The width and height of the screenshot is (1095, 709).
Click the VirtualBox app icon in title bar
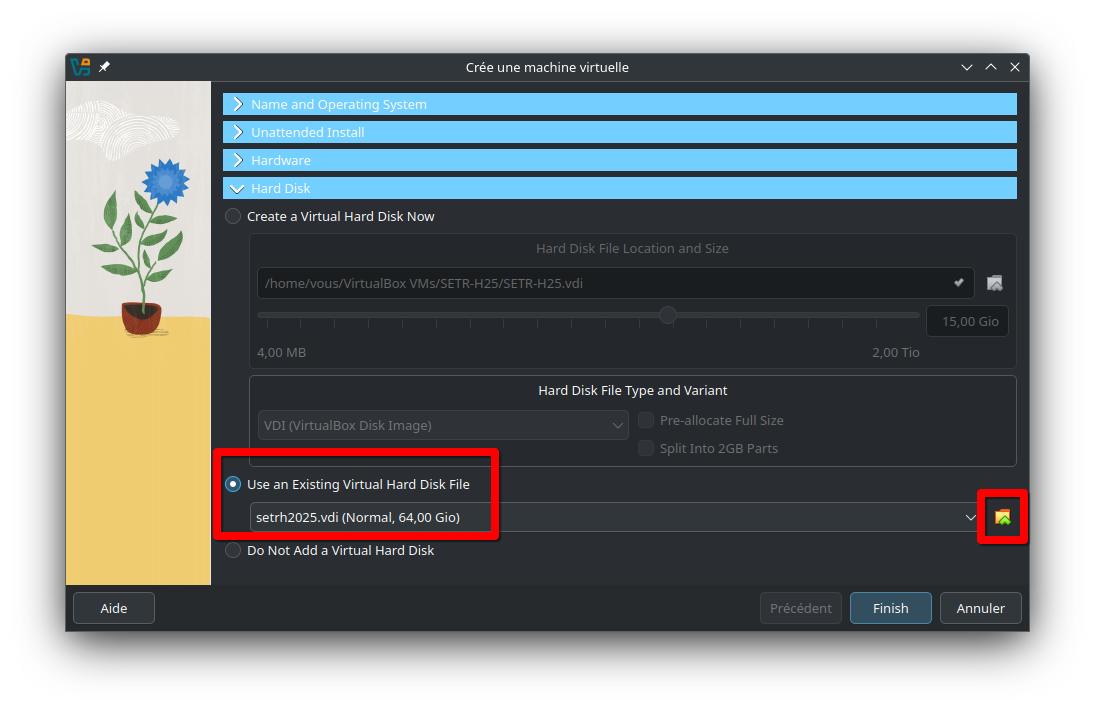click(x=80, y=67)
